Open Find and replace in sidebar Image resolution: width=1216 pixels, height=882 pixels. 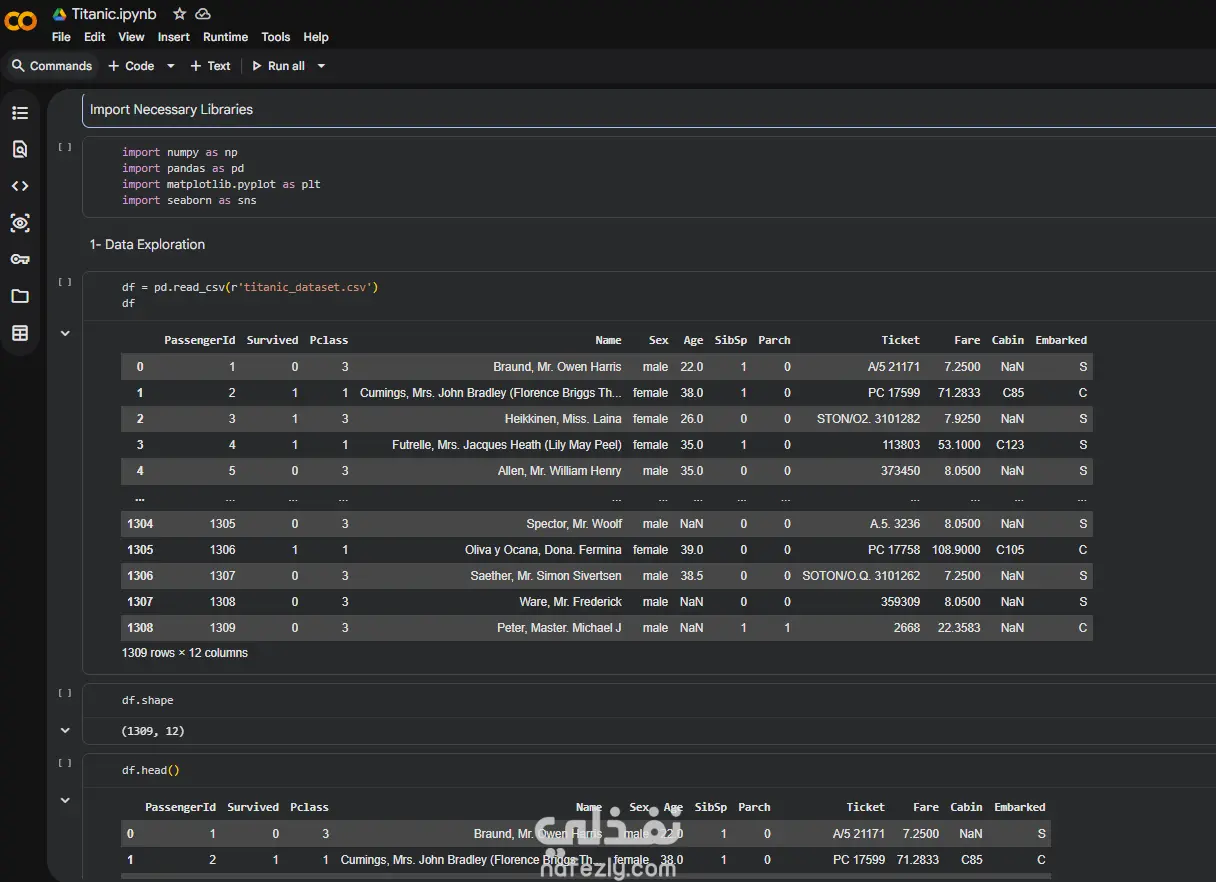[20, 150]
